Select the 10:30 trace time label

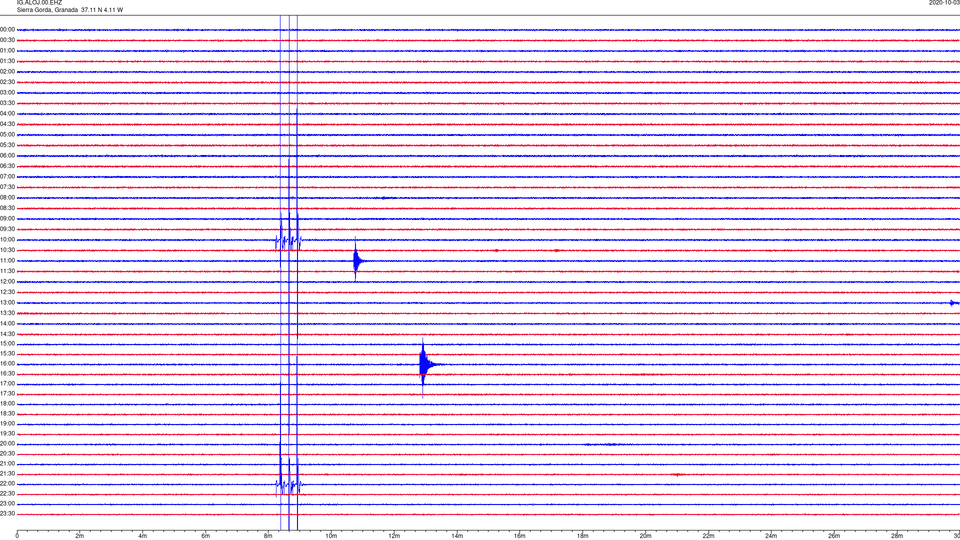pyautogui.click(x=7, y=250)
